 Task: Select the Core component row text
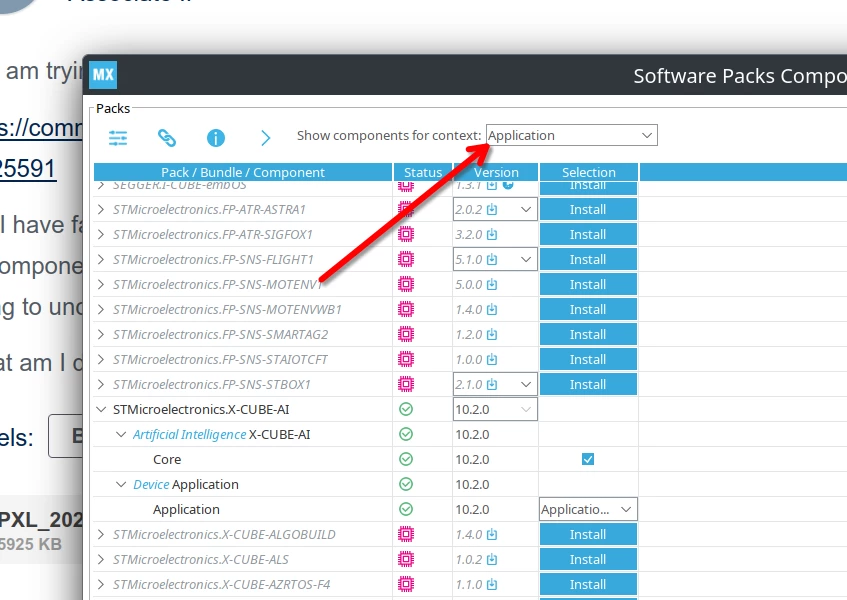(x=167, y=460)
